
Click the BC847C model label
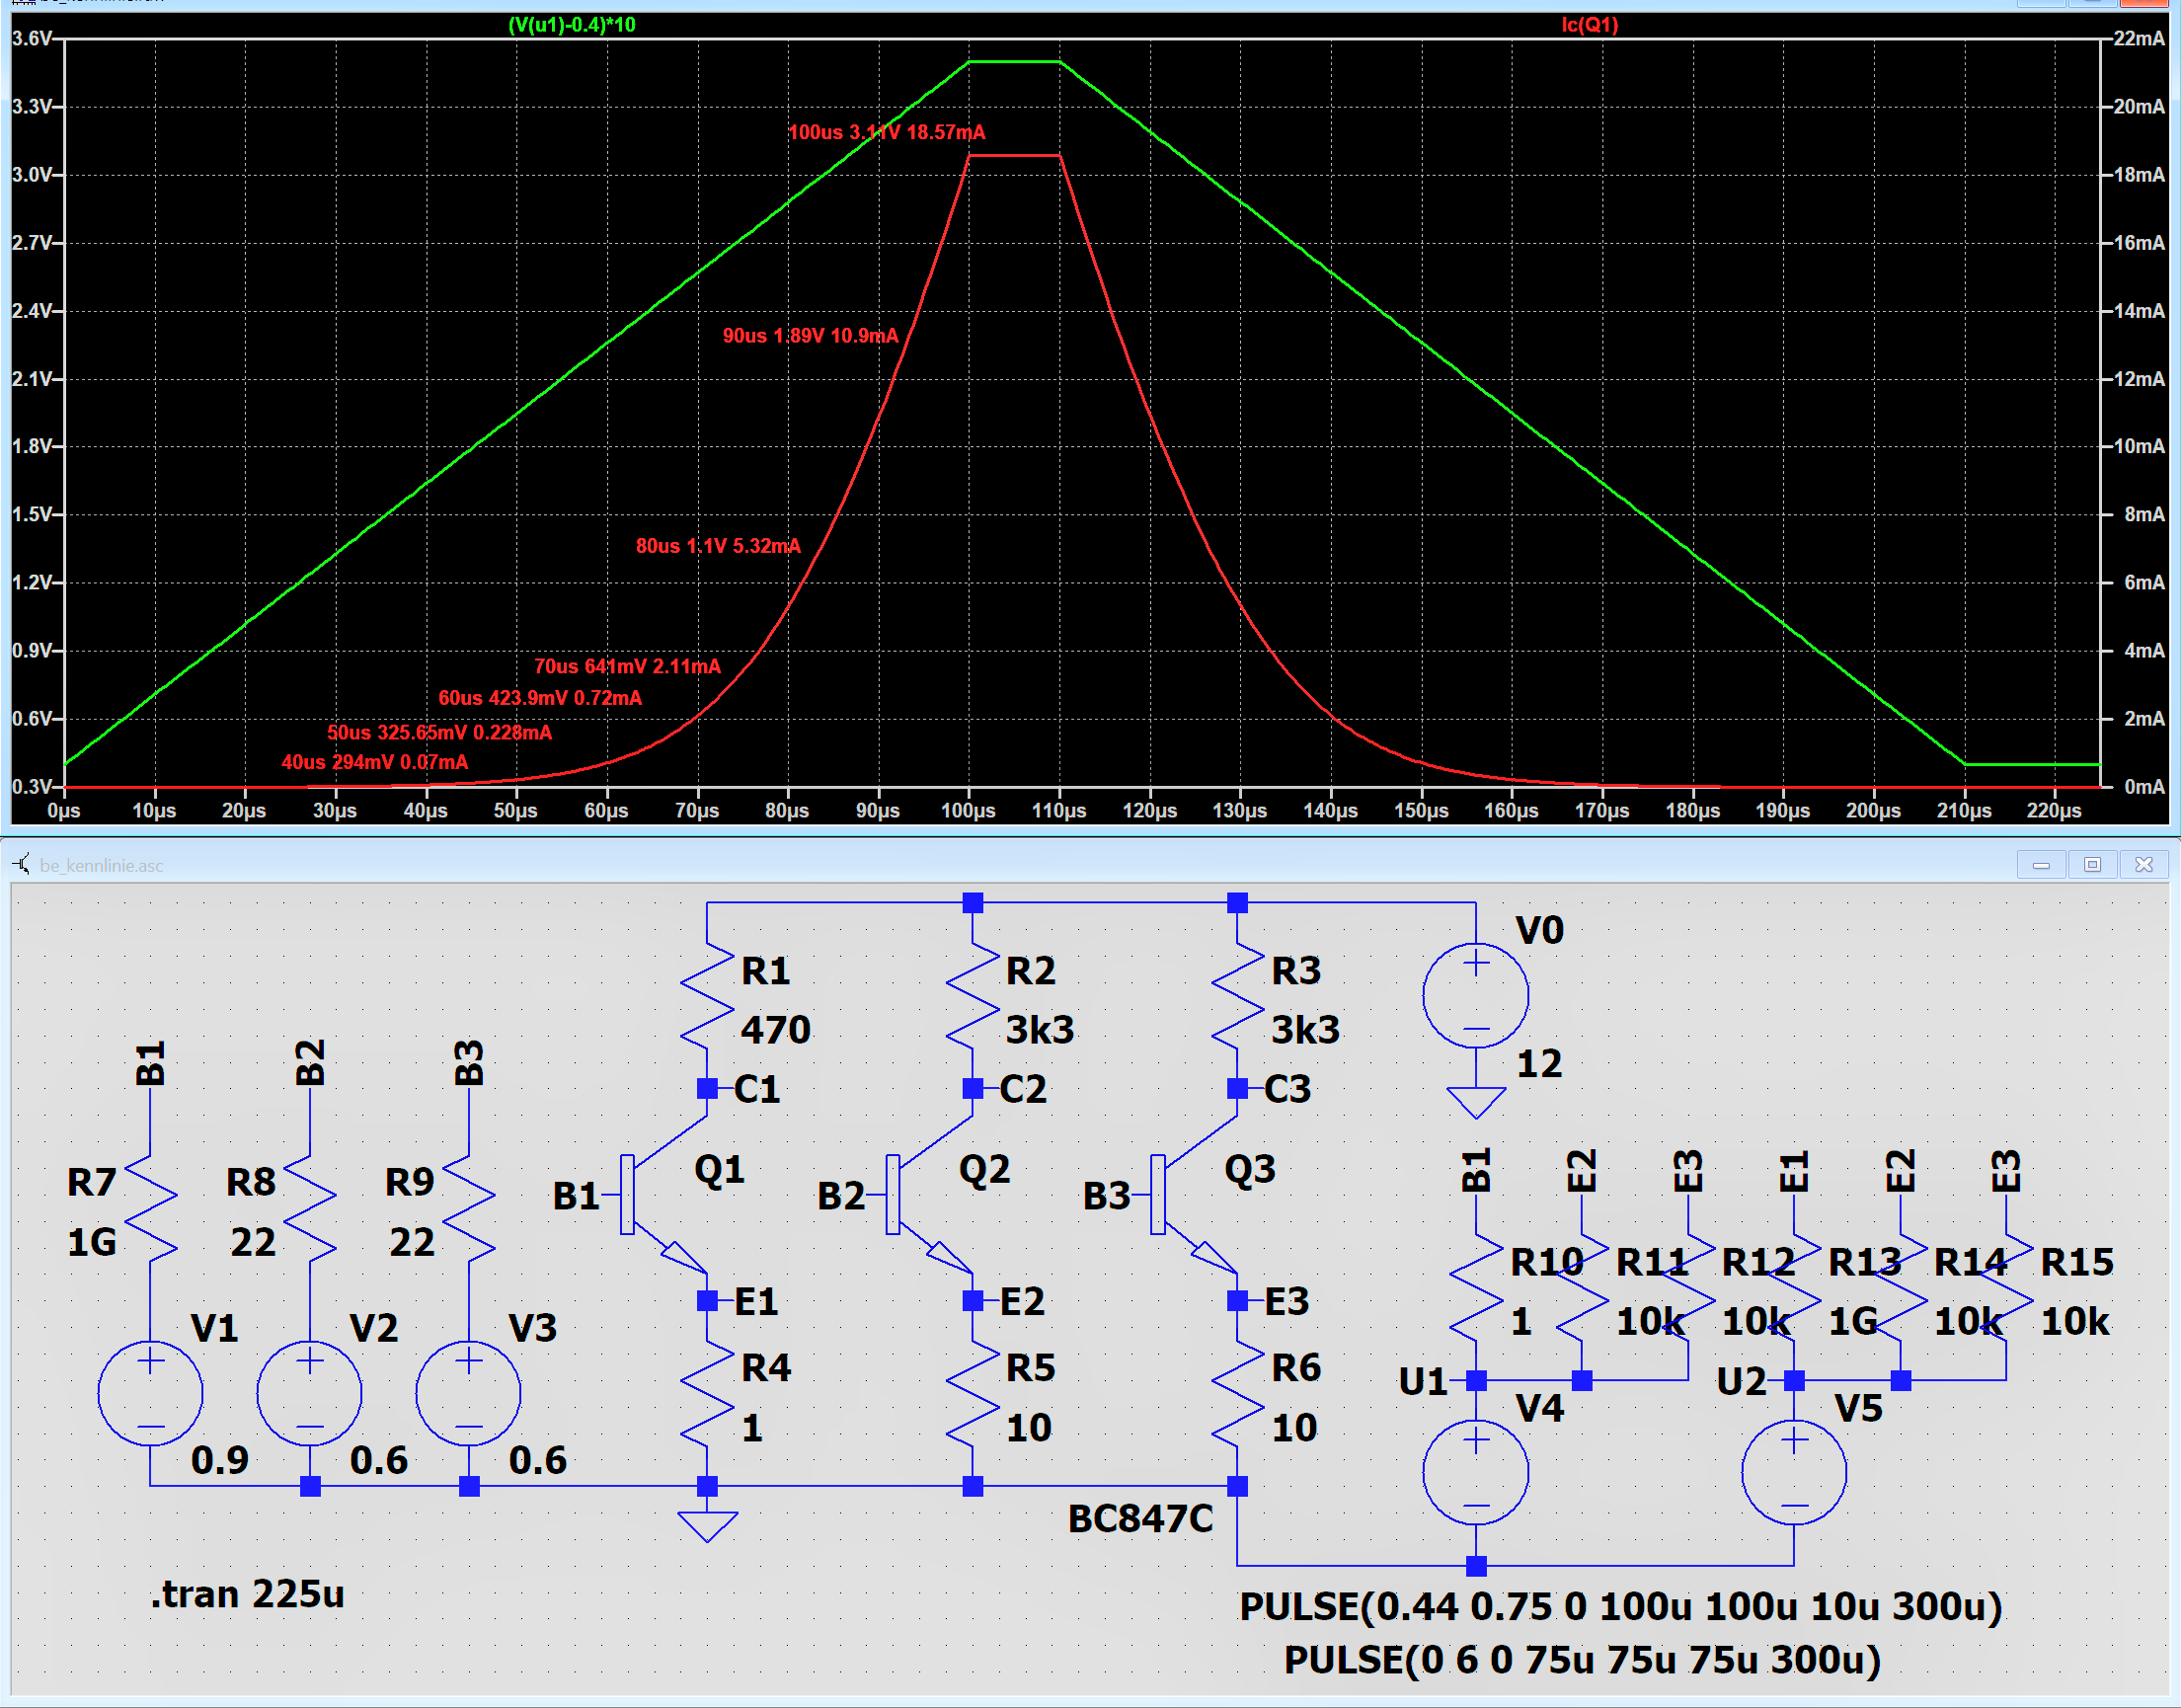coord(1140,1519)
